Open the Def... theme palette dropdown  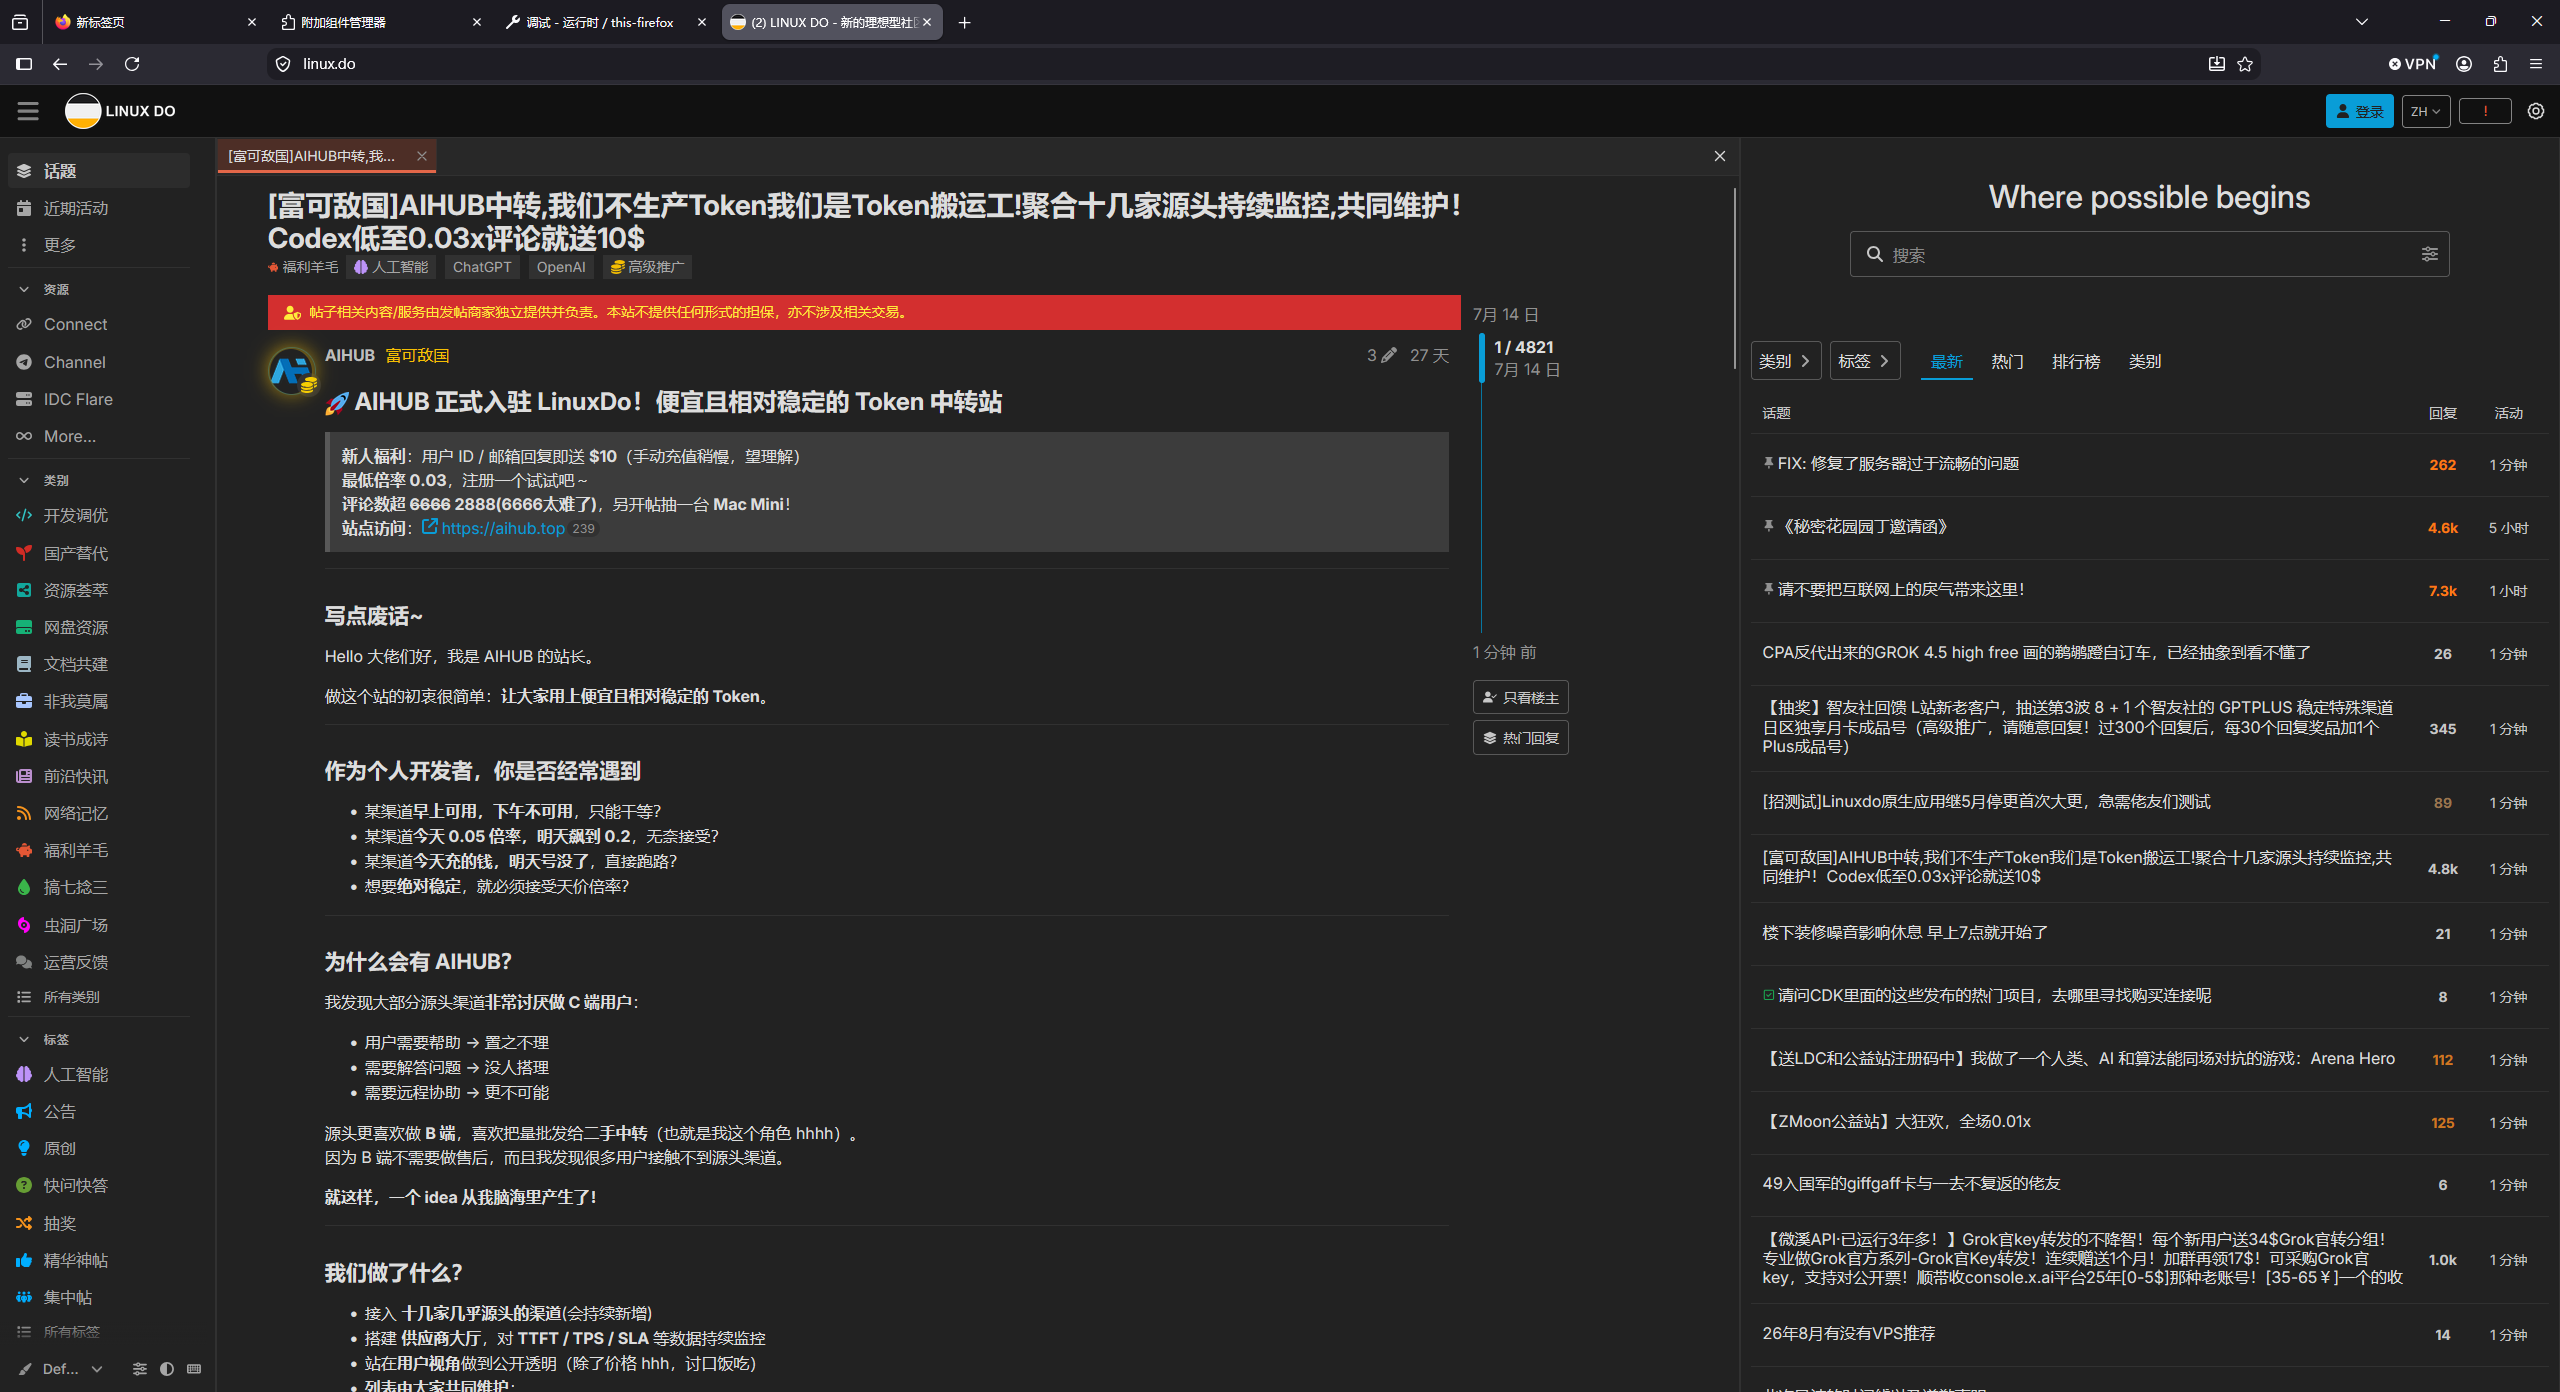[60, 1368]
